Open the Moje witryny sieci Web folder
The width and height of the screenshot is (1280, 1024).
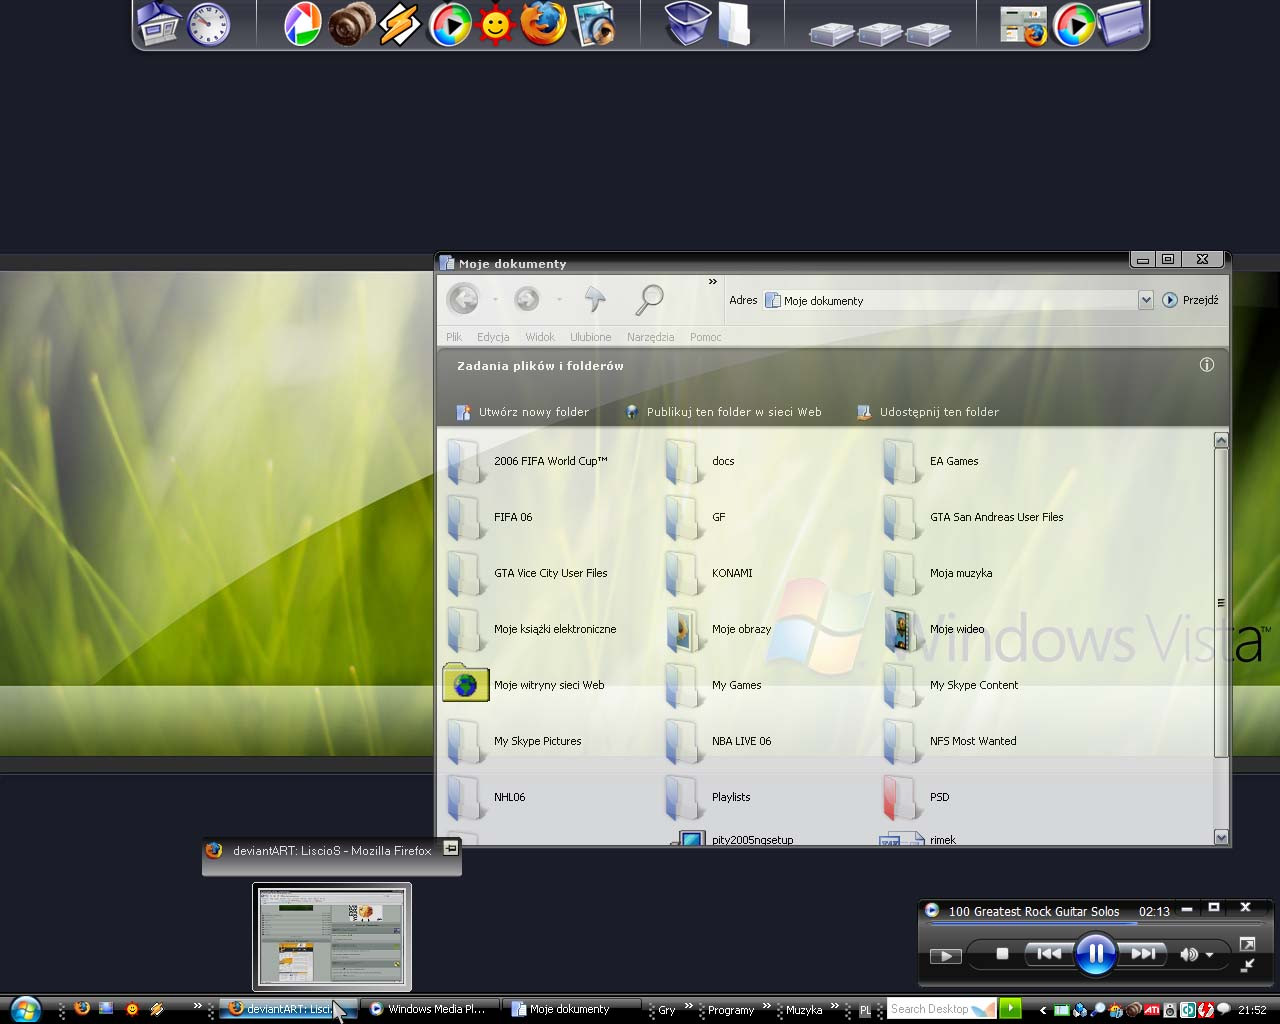tap(466, 685)
